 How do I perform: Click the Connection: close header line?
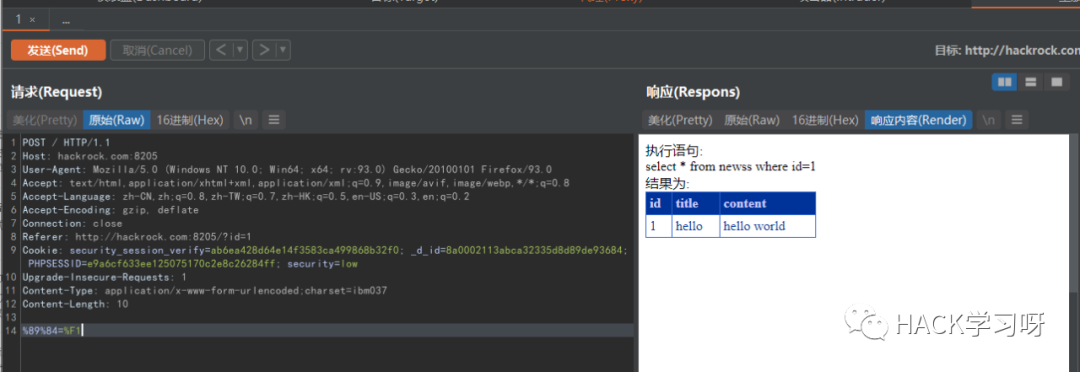click(x=72, y=223)
